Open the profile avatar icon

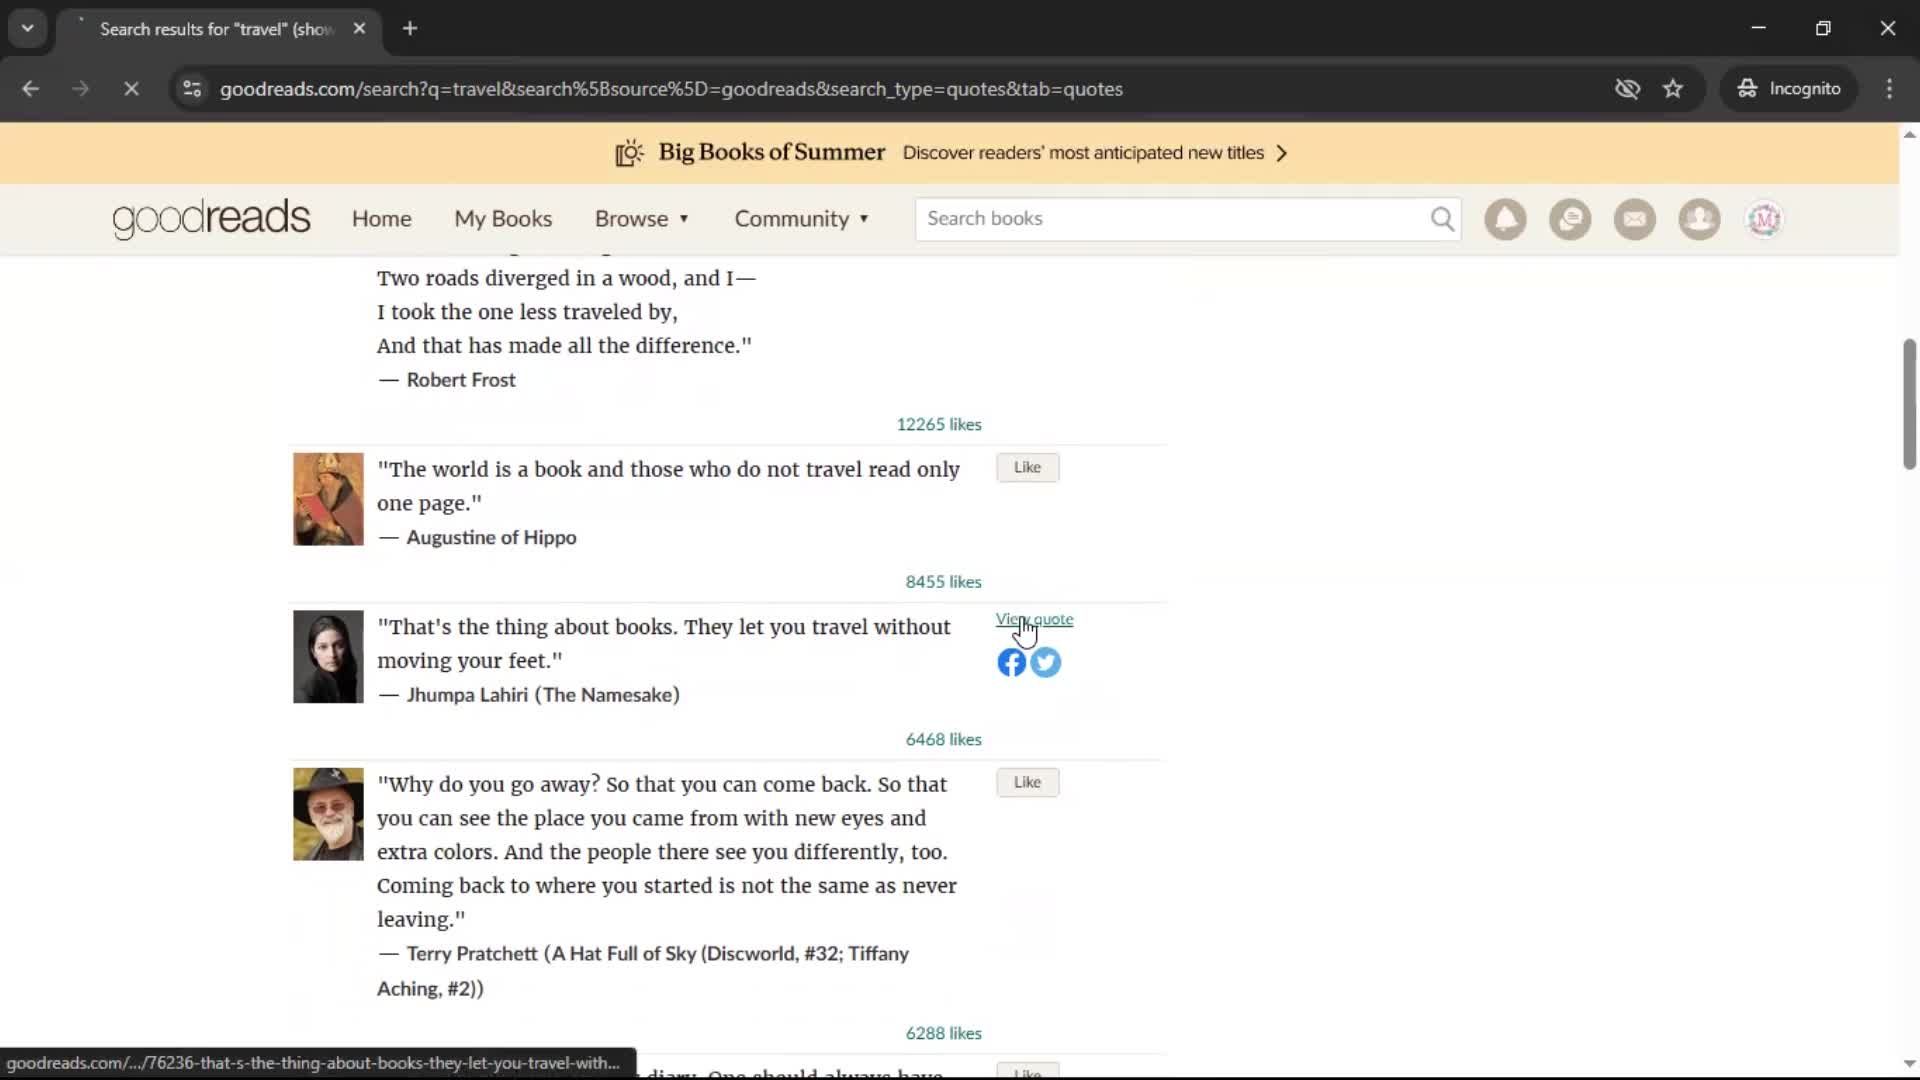coord(1764,219)
